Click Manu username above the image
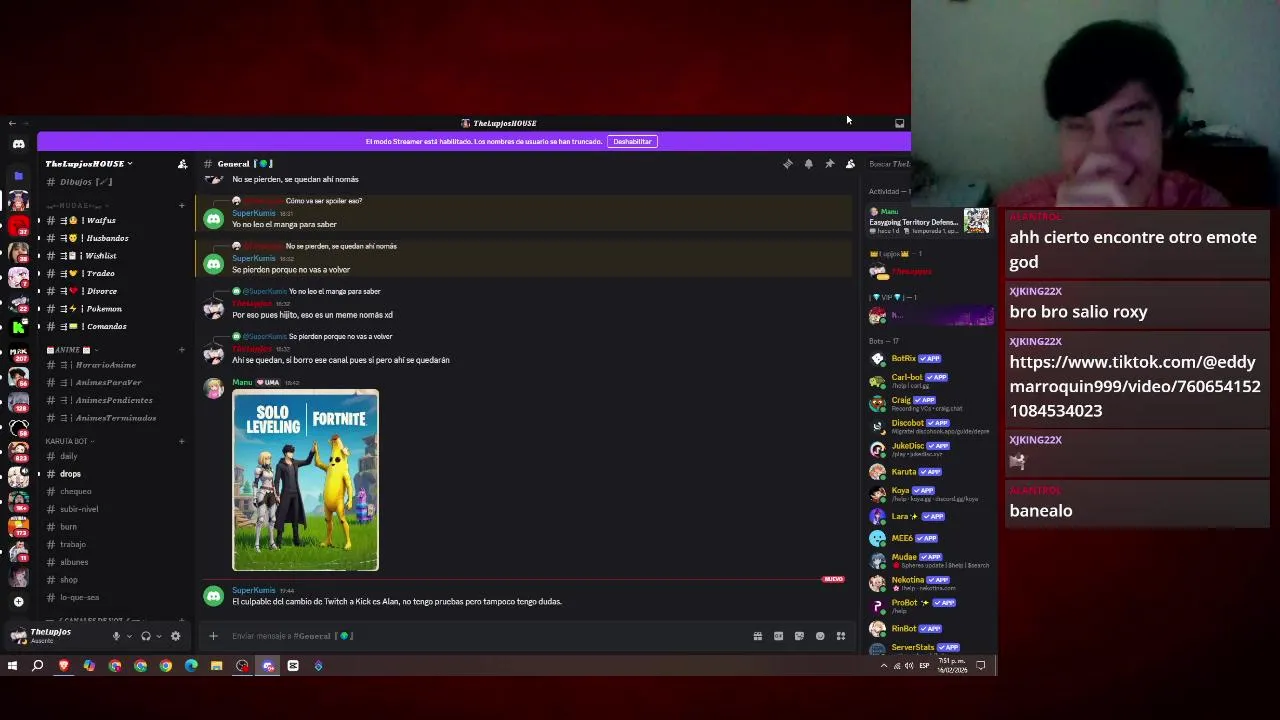Screen dimensions: 1280x720 click(242, 382)
